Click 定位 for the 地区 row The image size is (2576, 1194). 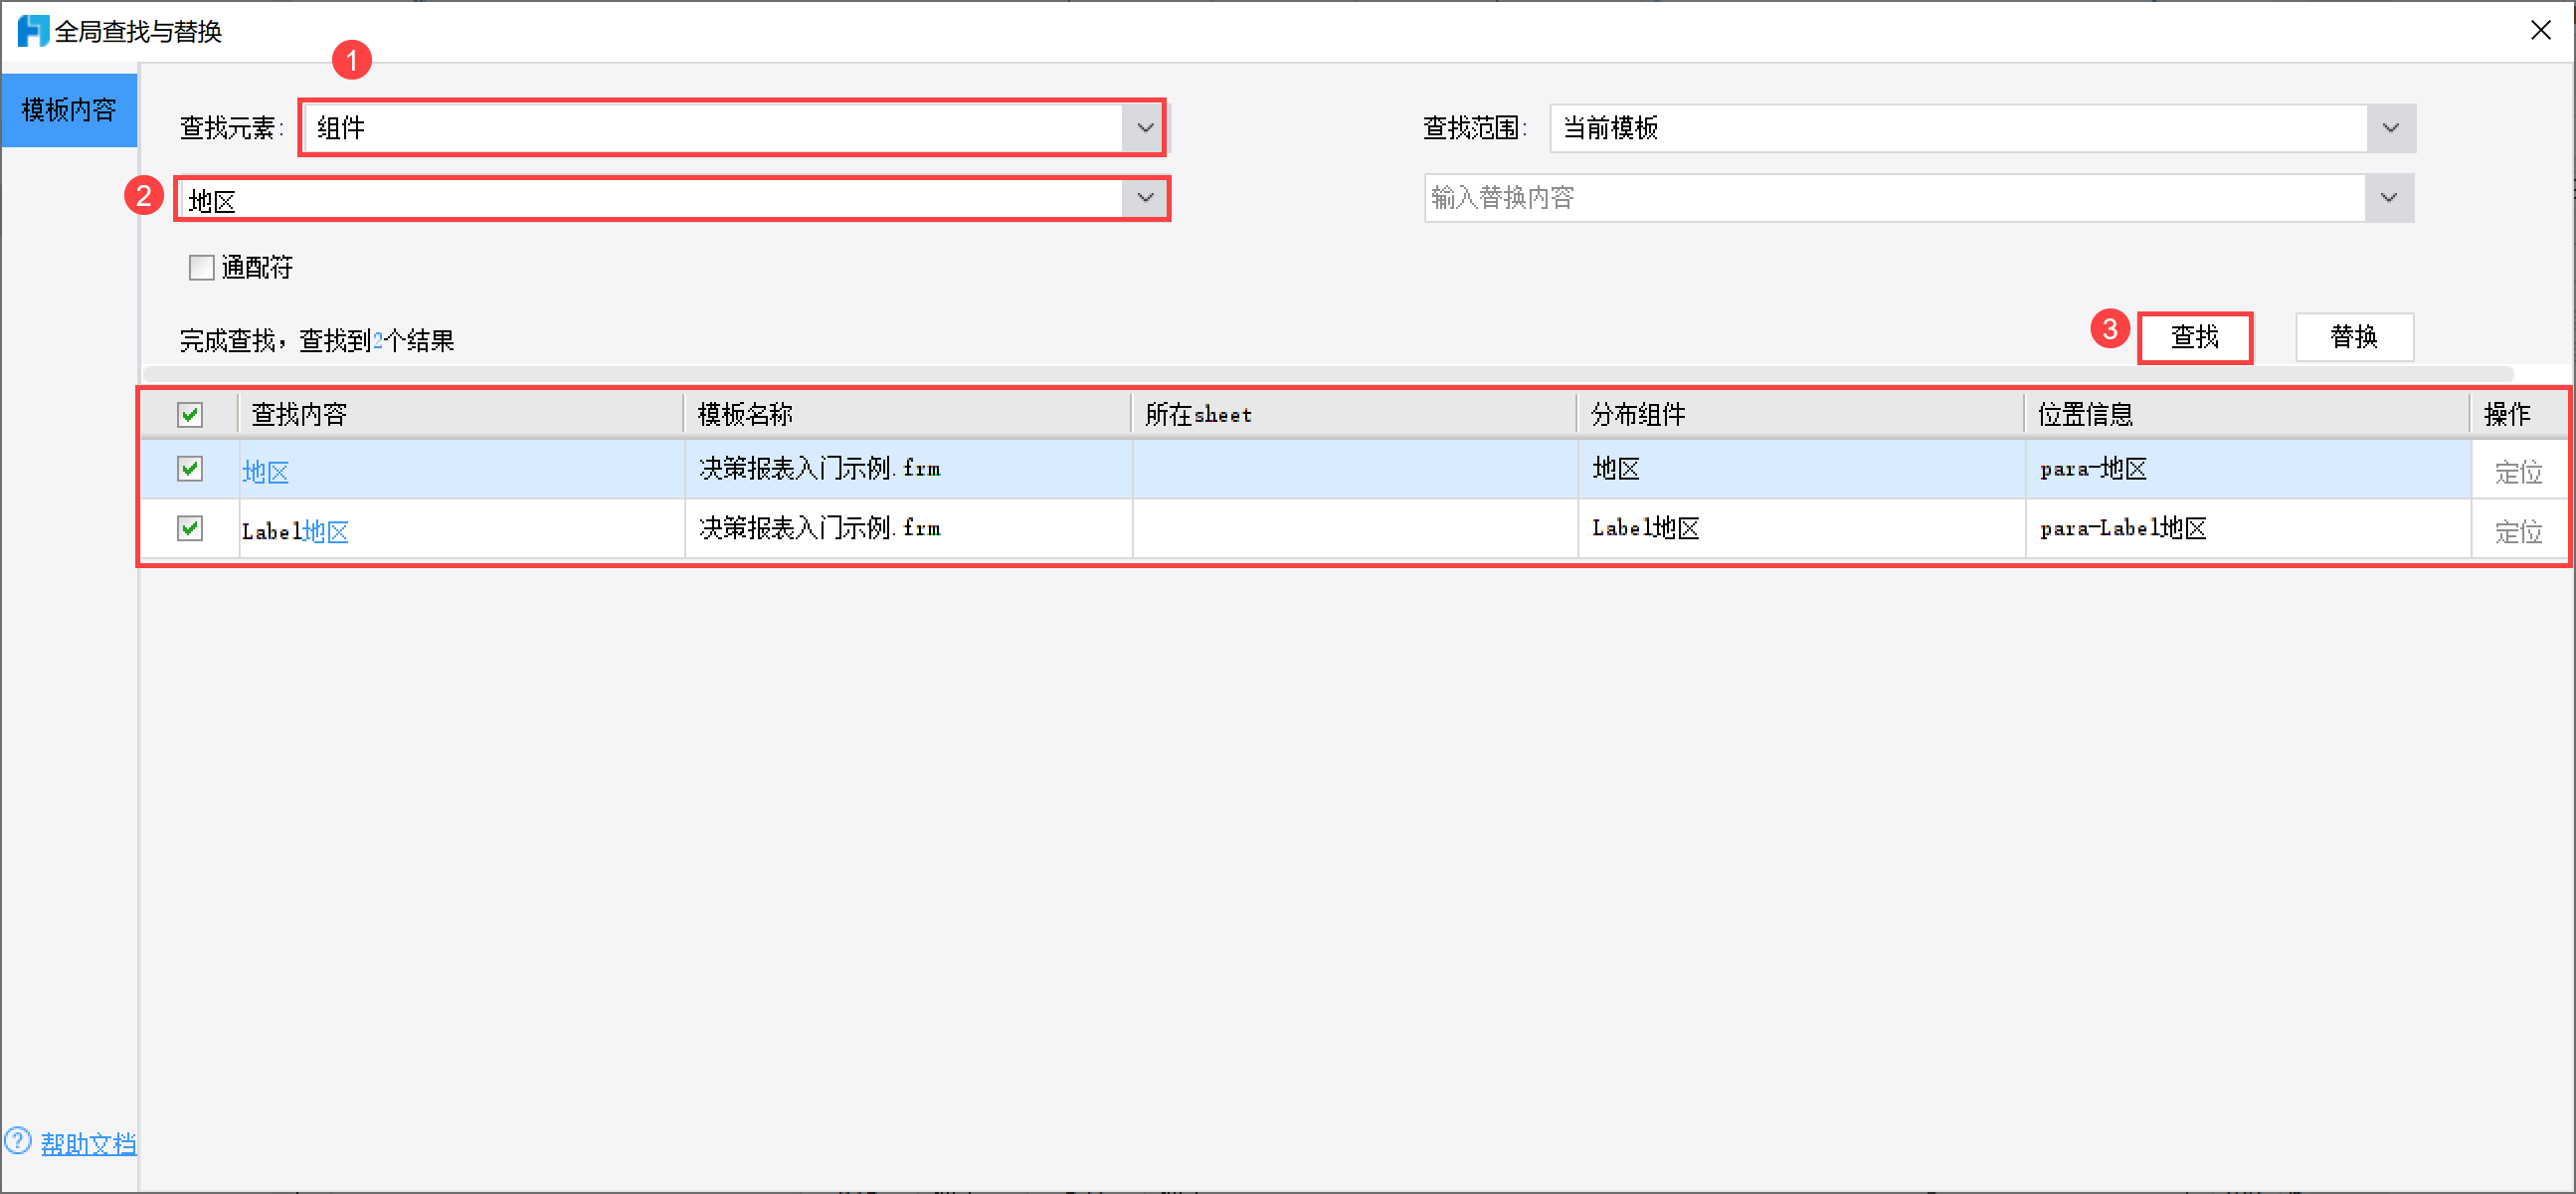(2517, 472)
